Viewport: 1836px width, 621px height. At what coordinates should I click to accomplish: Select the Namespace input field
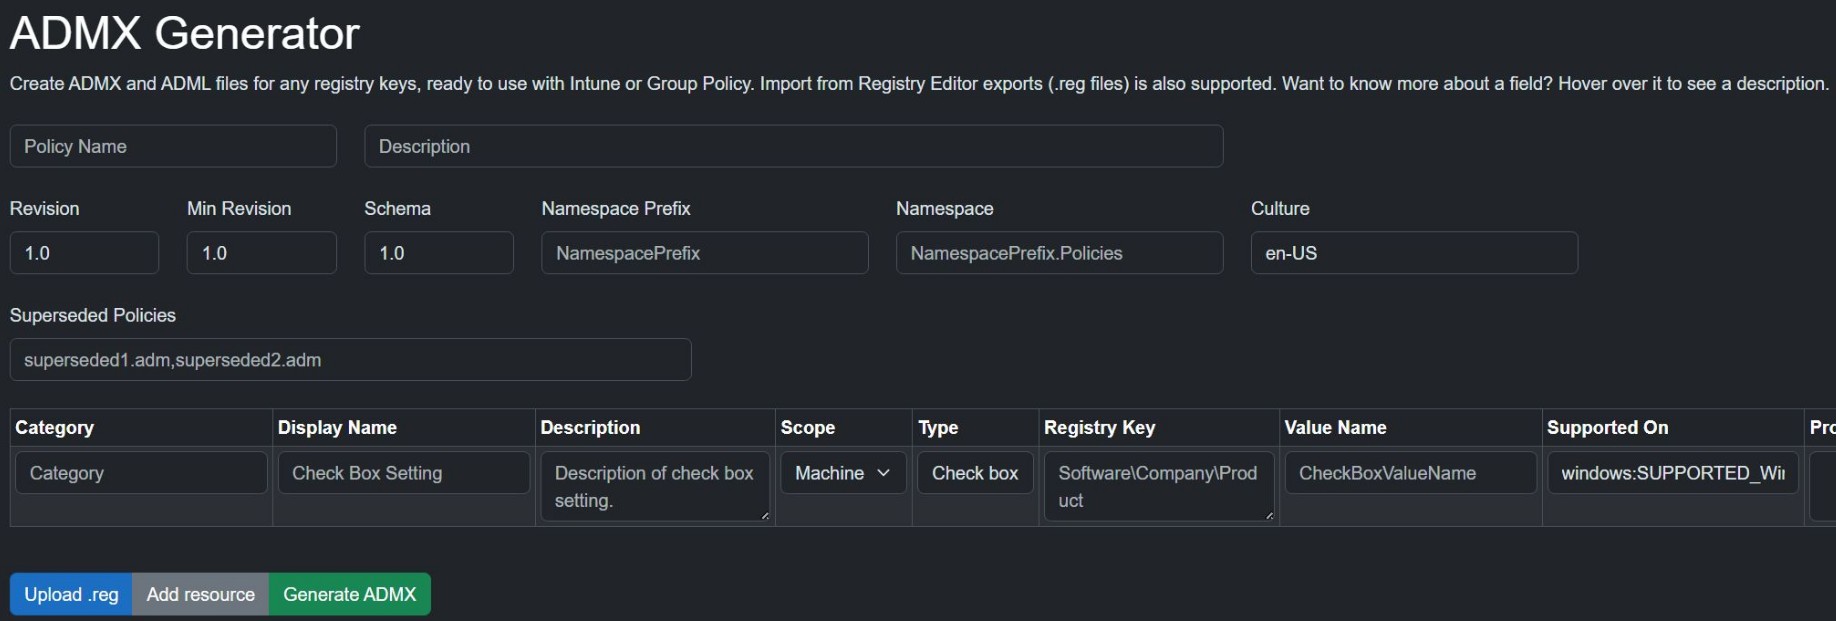pos(1059,253)
